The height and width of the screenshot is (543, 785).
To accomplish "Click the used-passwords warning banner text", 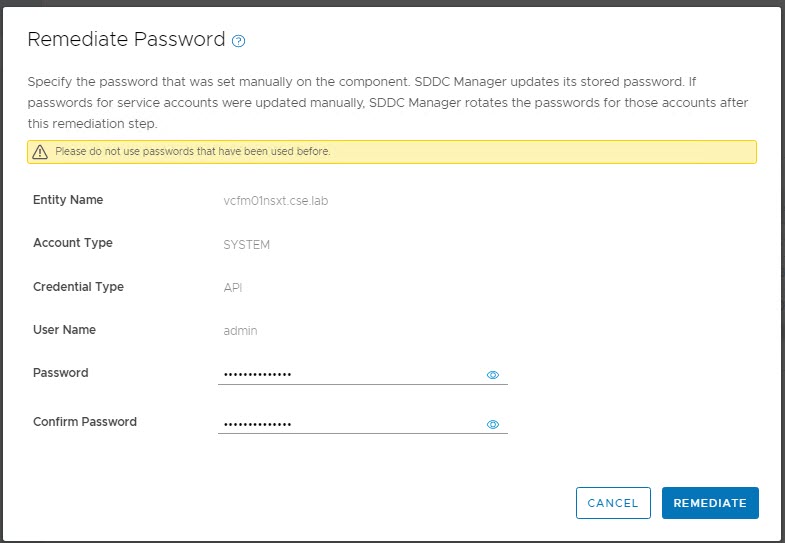I will [192, 152].
